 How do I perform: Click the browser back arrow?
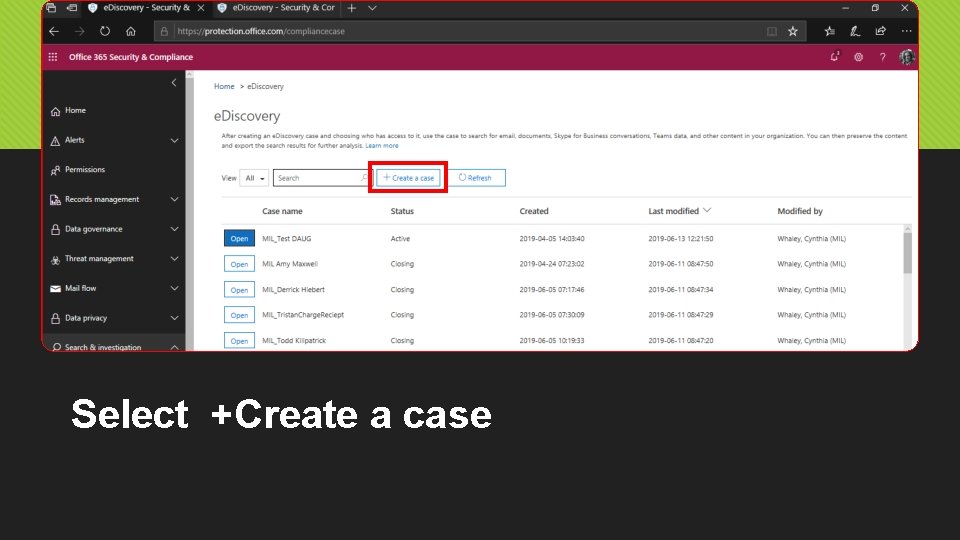click(x=54, y=31)
